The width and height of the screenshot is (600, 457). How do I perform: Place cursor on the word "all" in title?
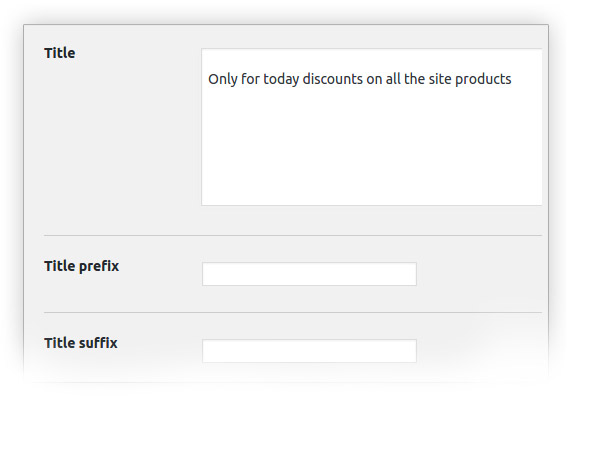click(x=393, y=79)
